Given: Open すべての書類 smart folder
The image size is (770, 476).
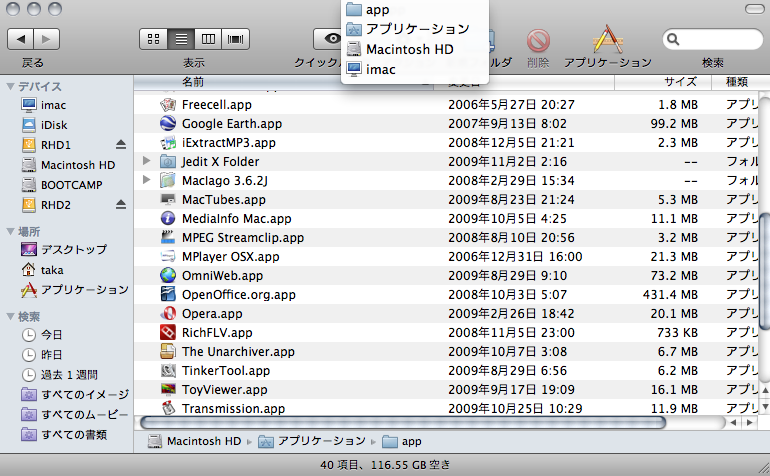Looking at the screenshot, I should click(x=66, y=435).
